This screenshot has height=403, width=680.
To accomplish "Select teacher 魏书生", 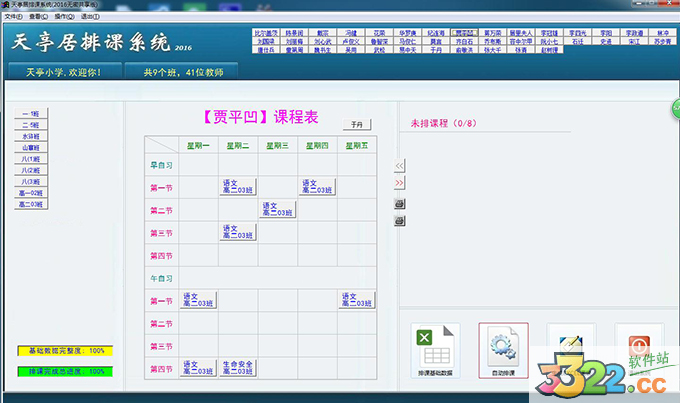I will click(323, 50).
